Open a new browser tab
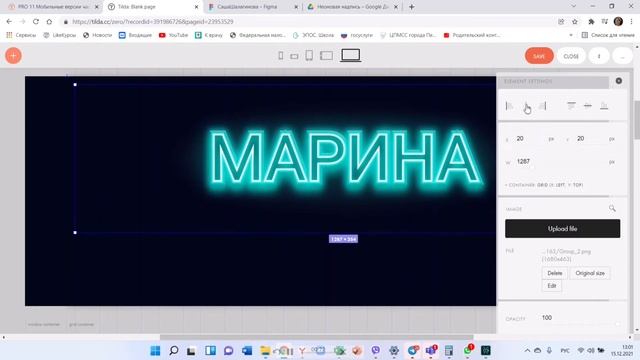Screen dimensions: 640x360 pyautogui.click(x=411, y=7)
